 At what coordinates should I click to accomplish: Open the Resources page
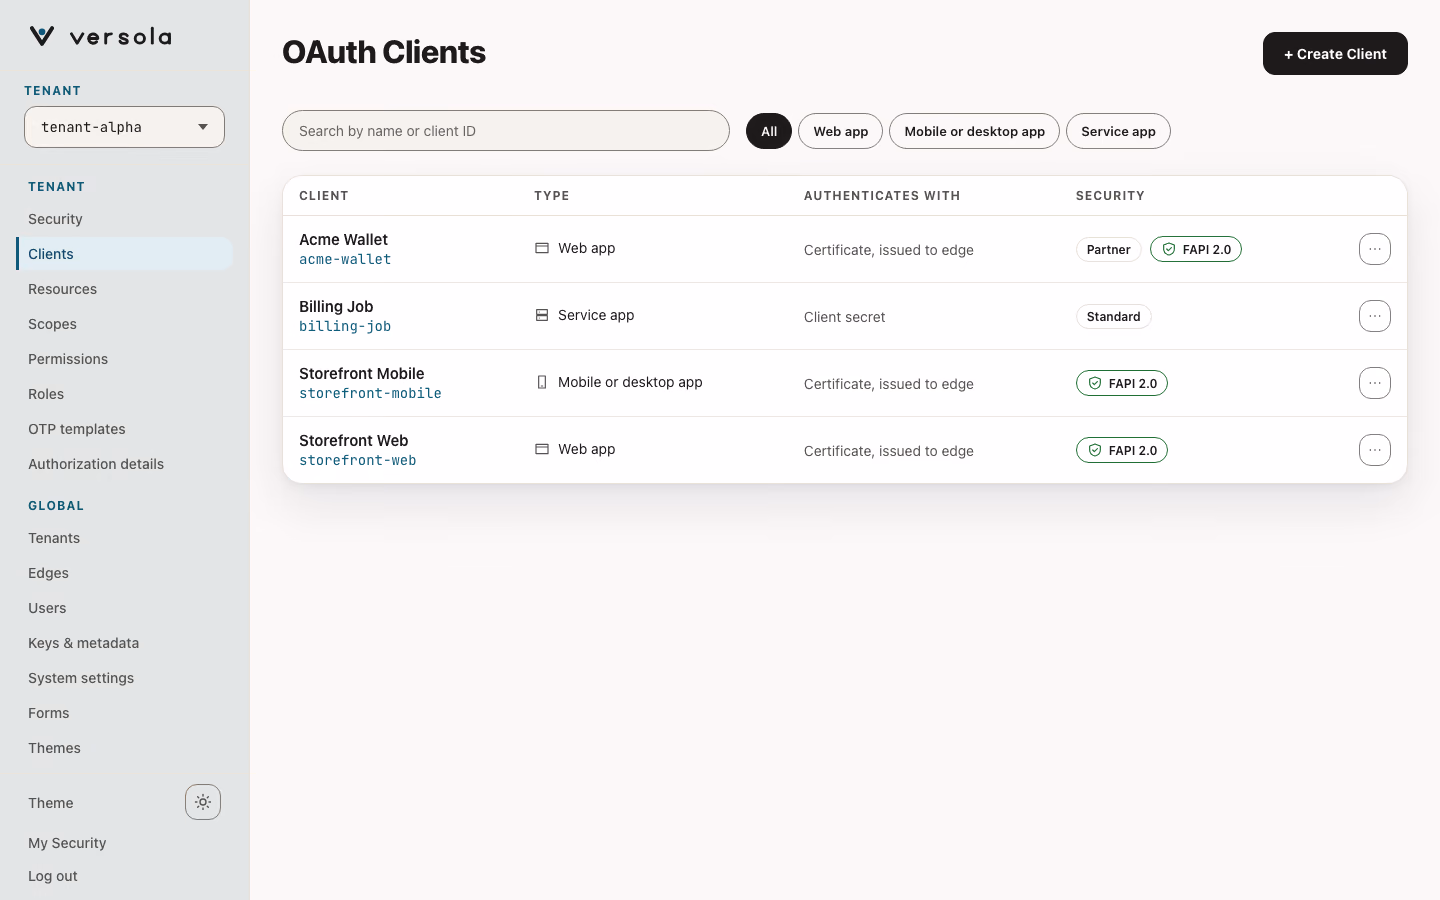coord(124,289)
